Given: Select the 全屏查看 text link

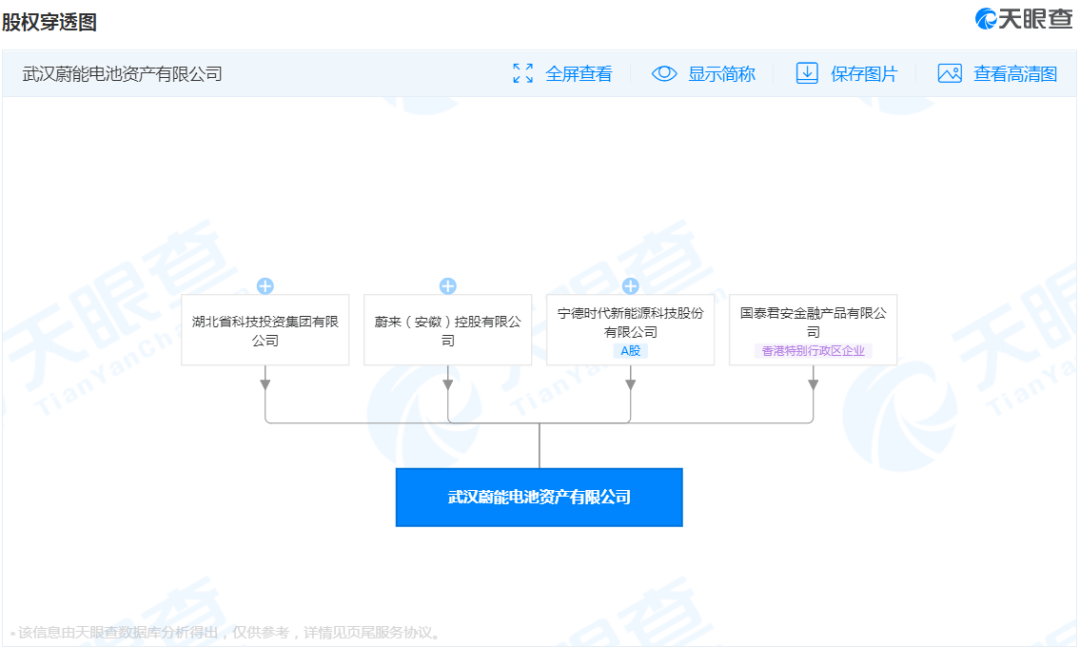Looking at the screenshot, I should (x=579, y=74).
